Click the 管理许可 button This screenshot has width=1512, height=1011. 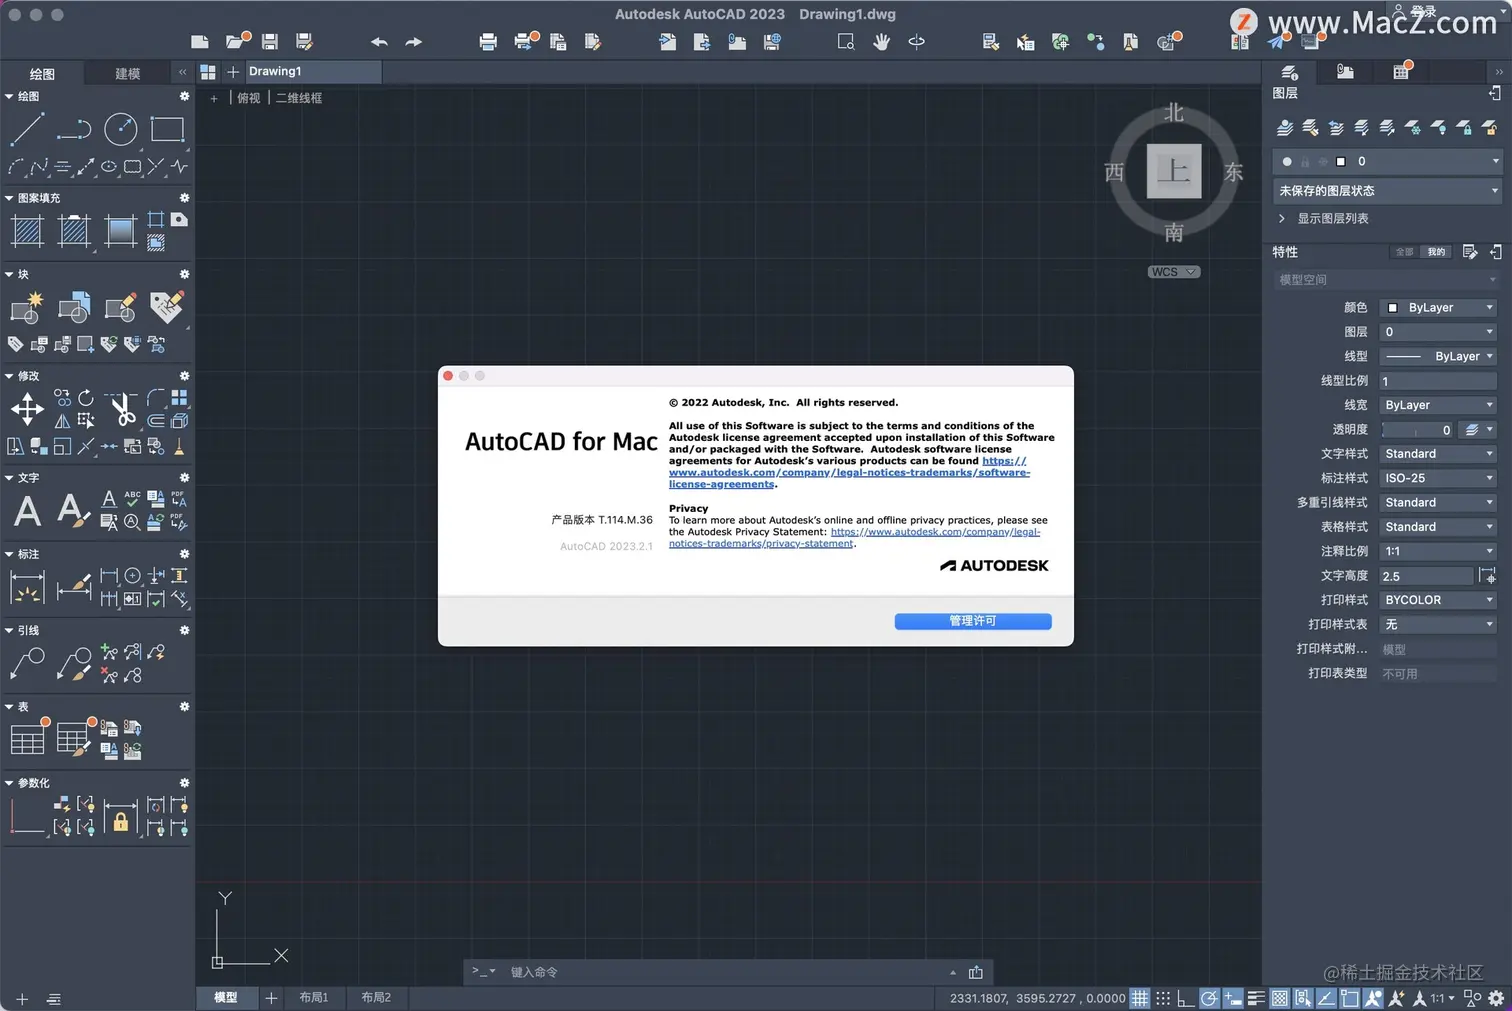click(x=973, y=621)
